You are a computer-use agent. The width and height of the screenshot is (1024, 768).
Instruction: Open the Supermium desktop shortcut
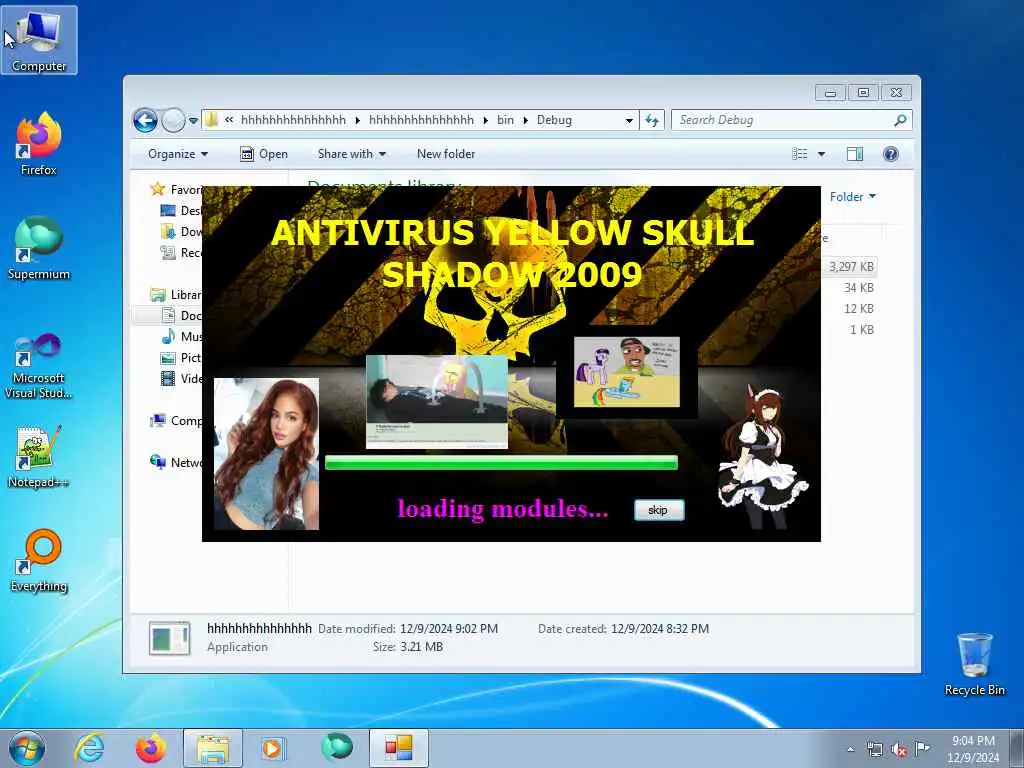point(39,248)
